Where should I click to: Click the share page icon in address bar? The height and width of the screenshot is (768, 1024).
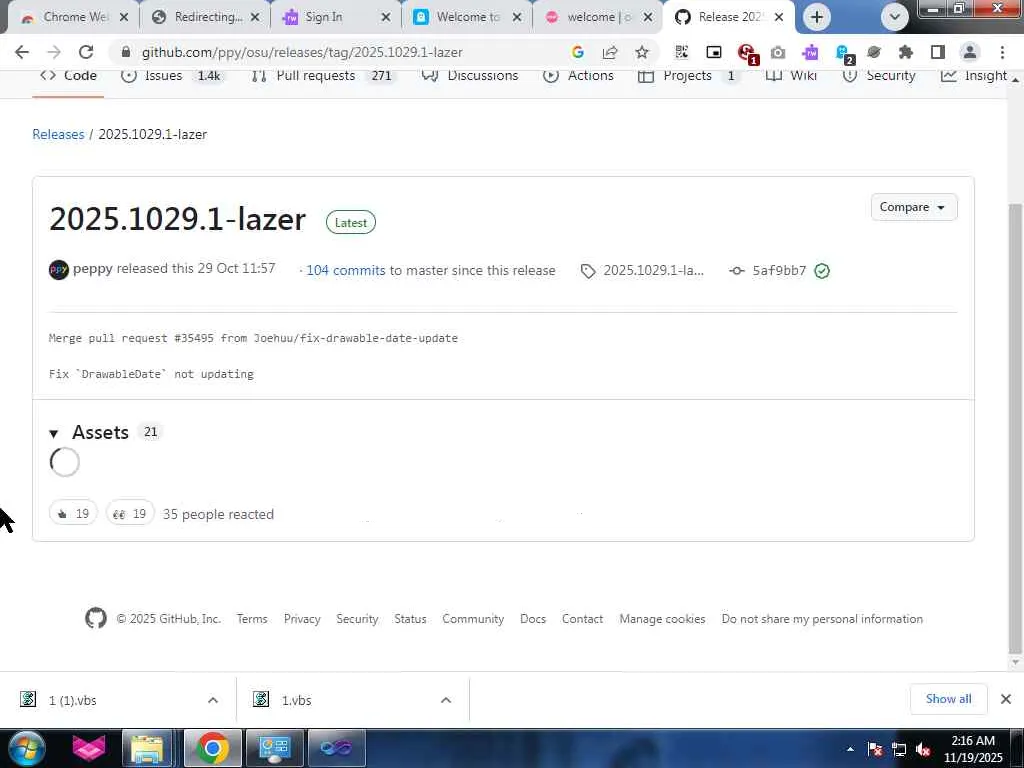(609, 52)
